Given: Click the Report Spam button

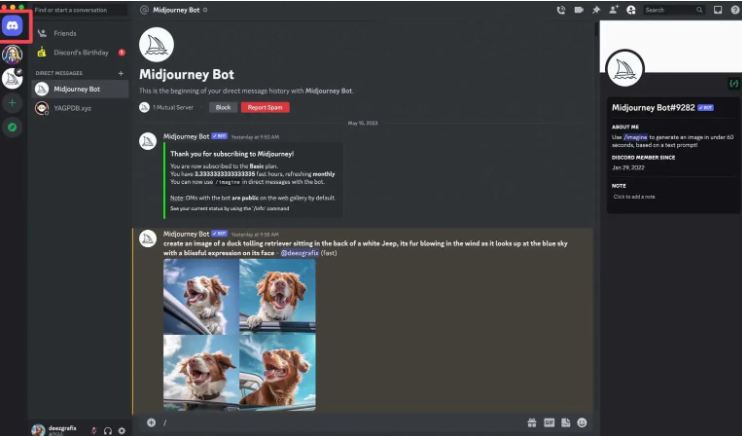Looking at the screenshot, I should pyautogui.click(x=264, y=107).
